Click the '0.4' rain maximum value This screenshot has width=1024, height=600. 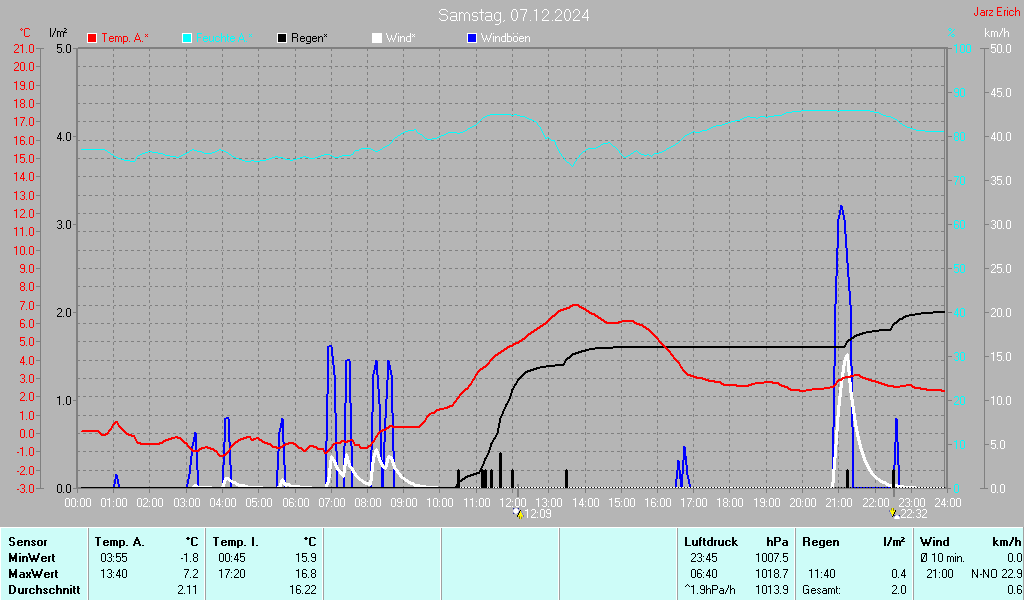click(899, 574)
